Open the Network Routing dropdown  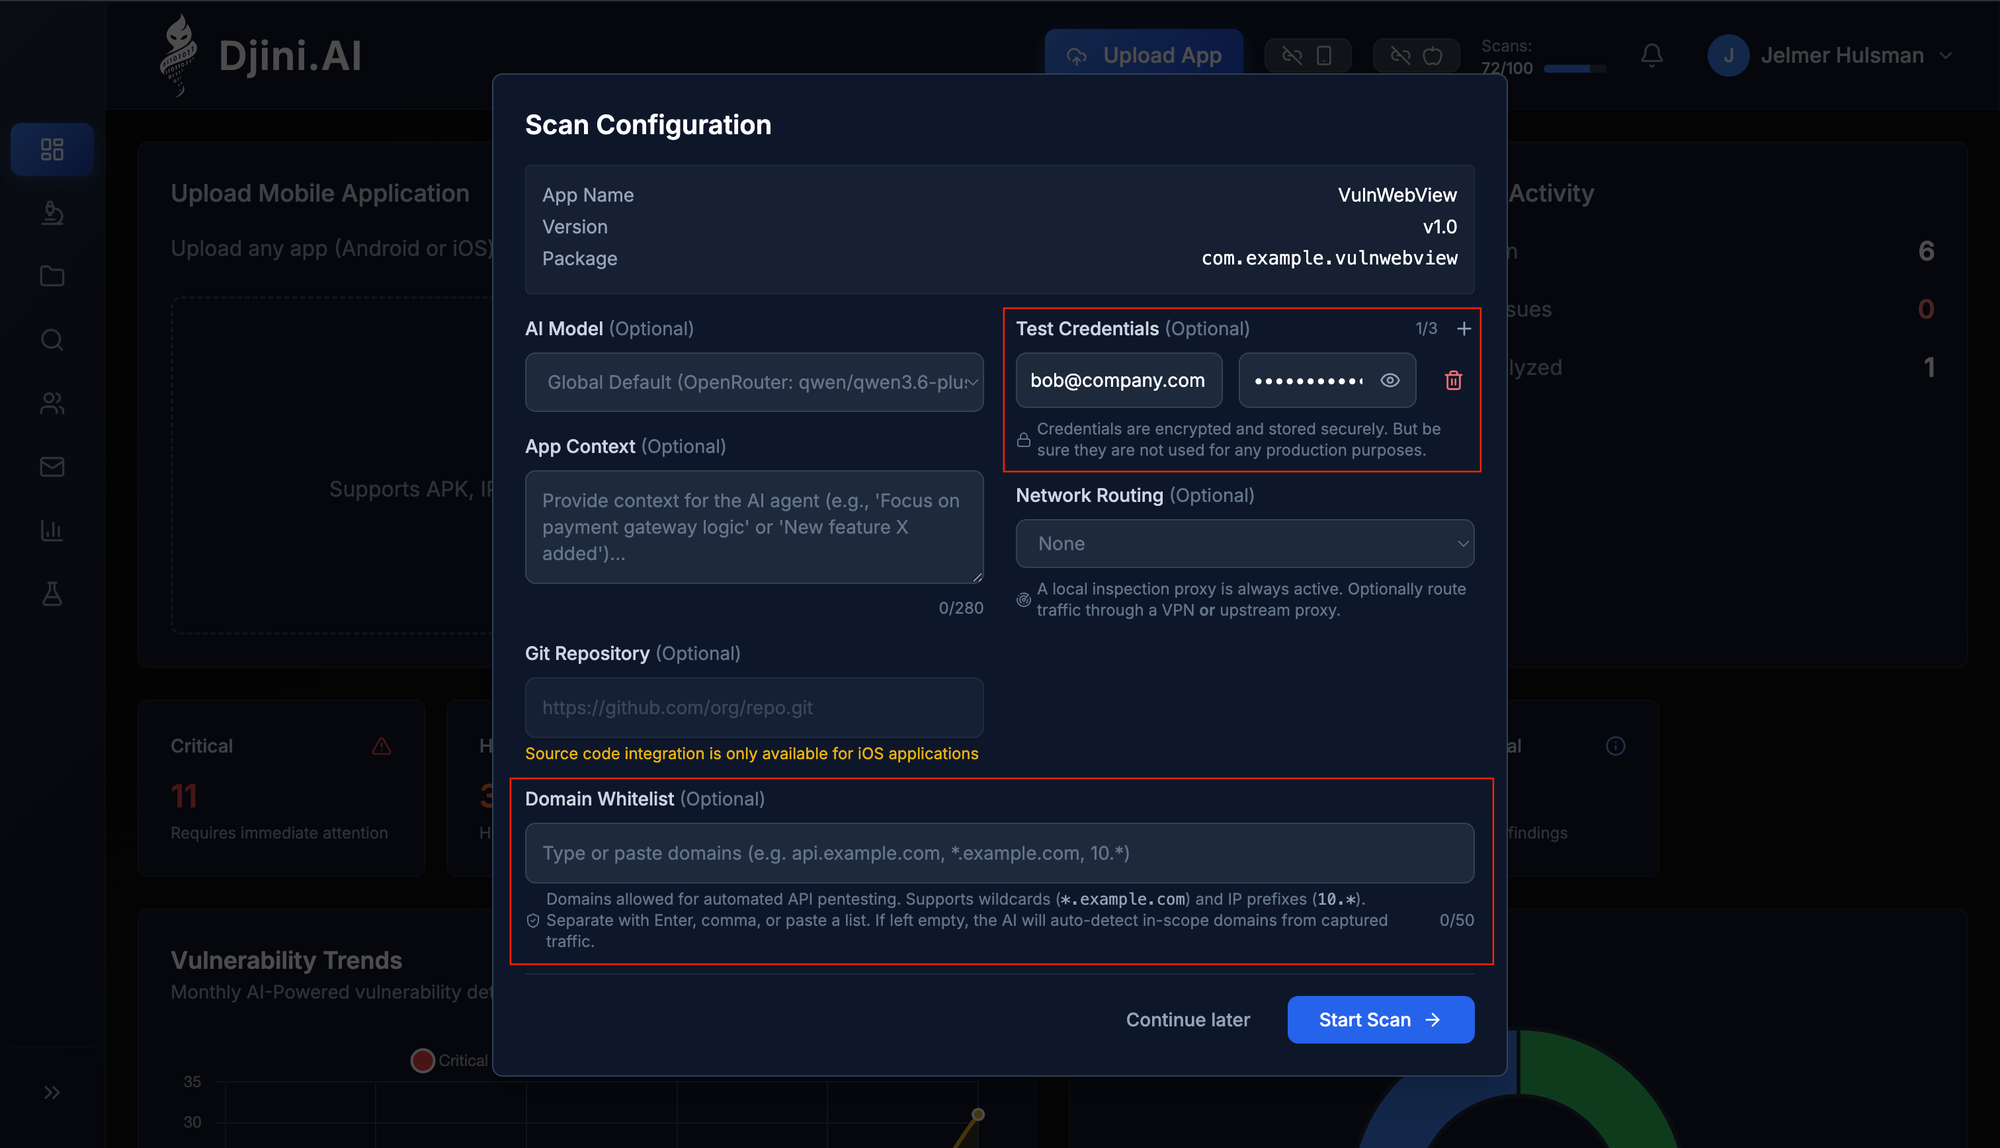1245,543
